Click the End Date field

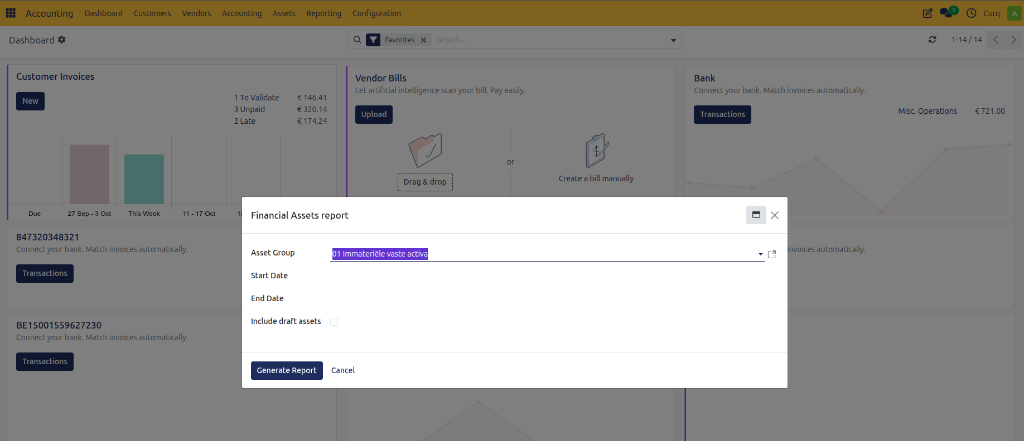(547, 299)
